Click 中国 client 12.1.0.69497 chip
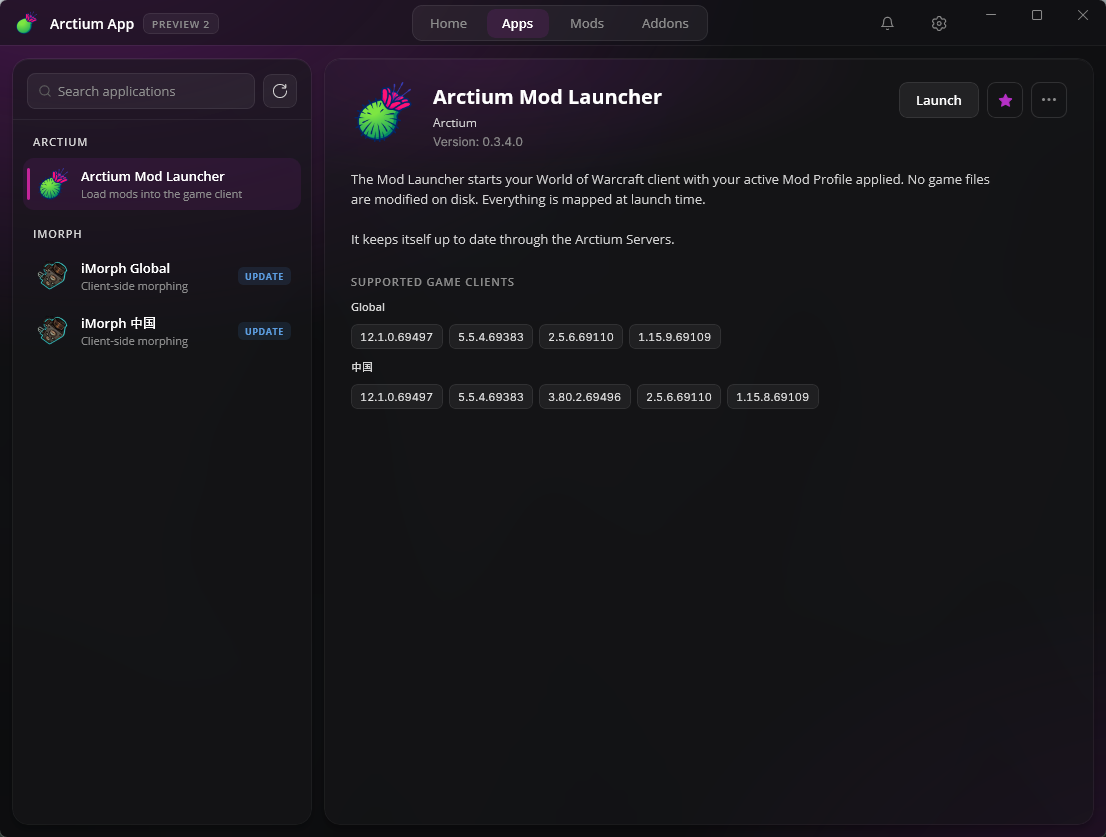1106x837 pixels. pos(396,396)
